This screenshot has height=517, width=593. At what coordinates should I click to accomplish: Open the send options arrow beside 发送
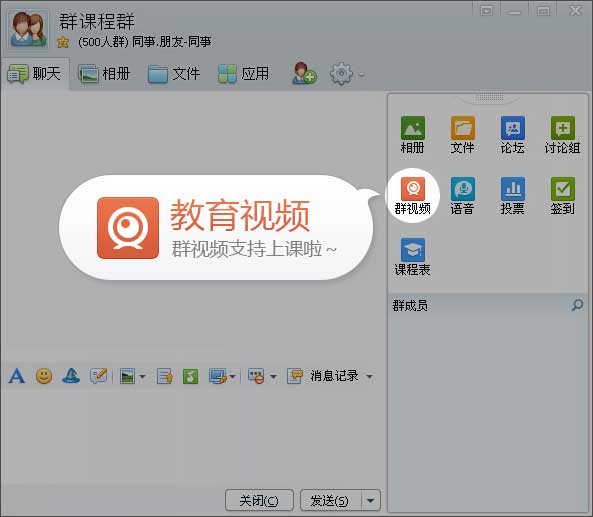pos(371,500)
